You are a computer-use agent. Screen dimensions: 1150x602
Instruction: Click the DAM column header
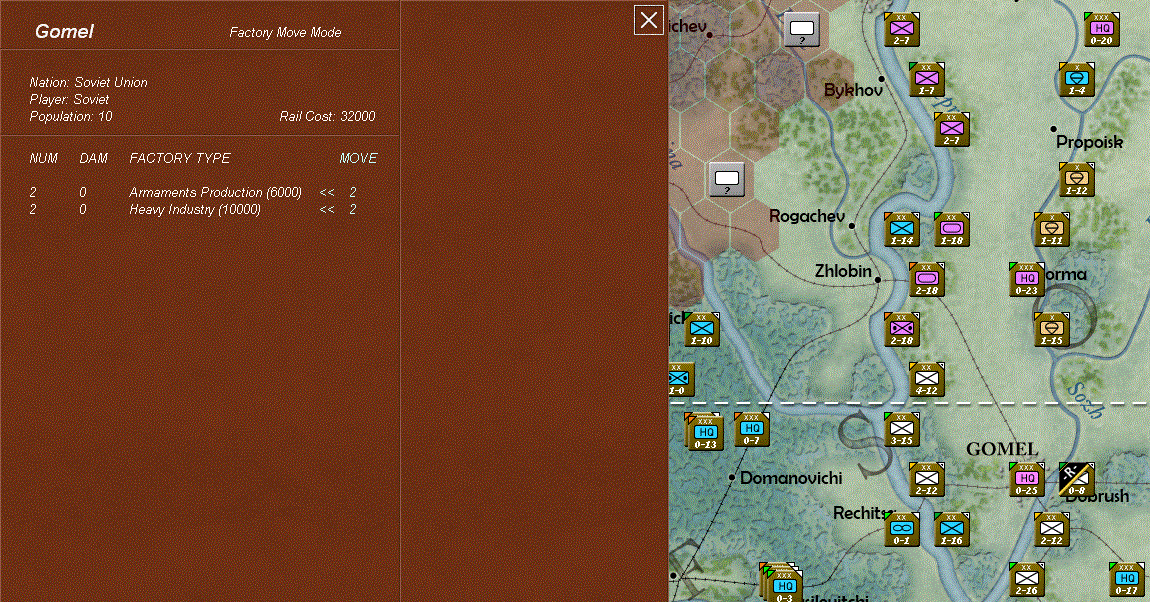point(93,158)
